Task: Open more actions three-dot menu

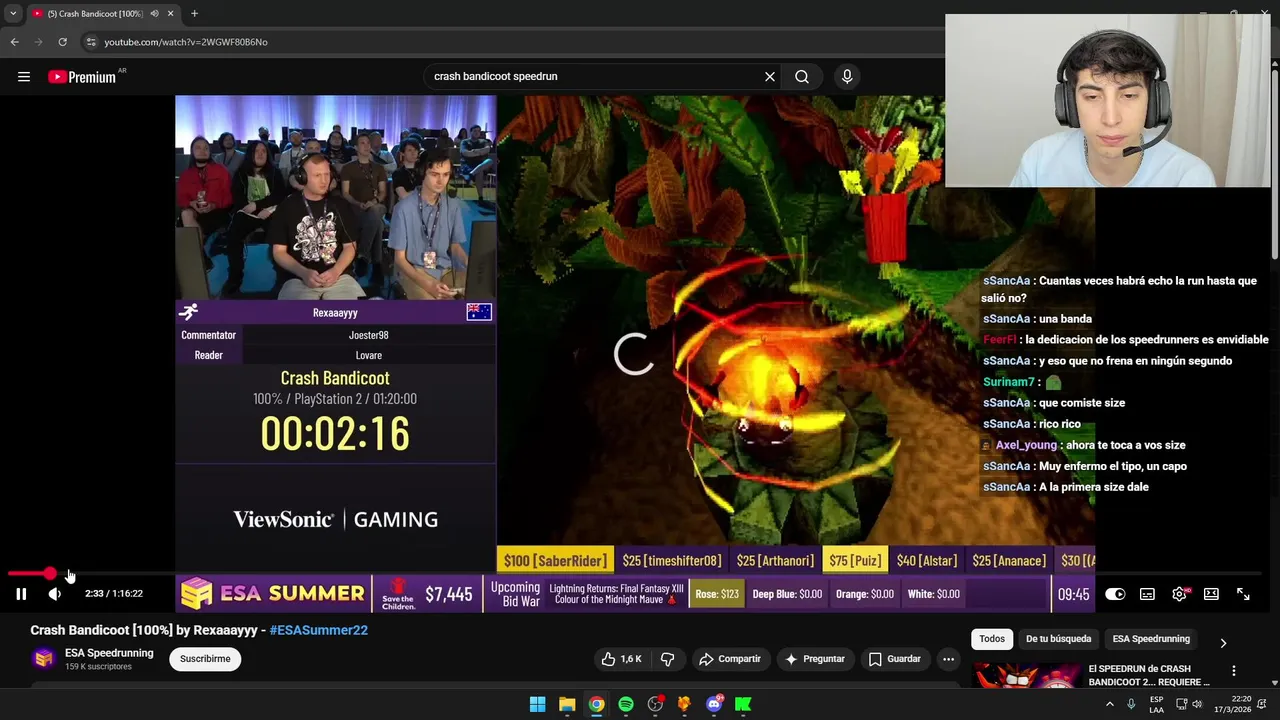Action: 948,659
